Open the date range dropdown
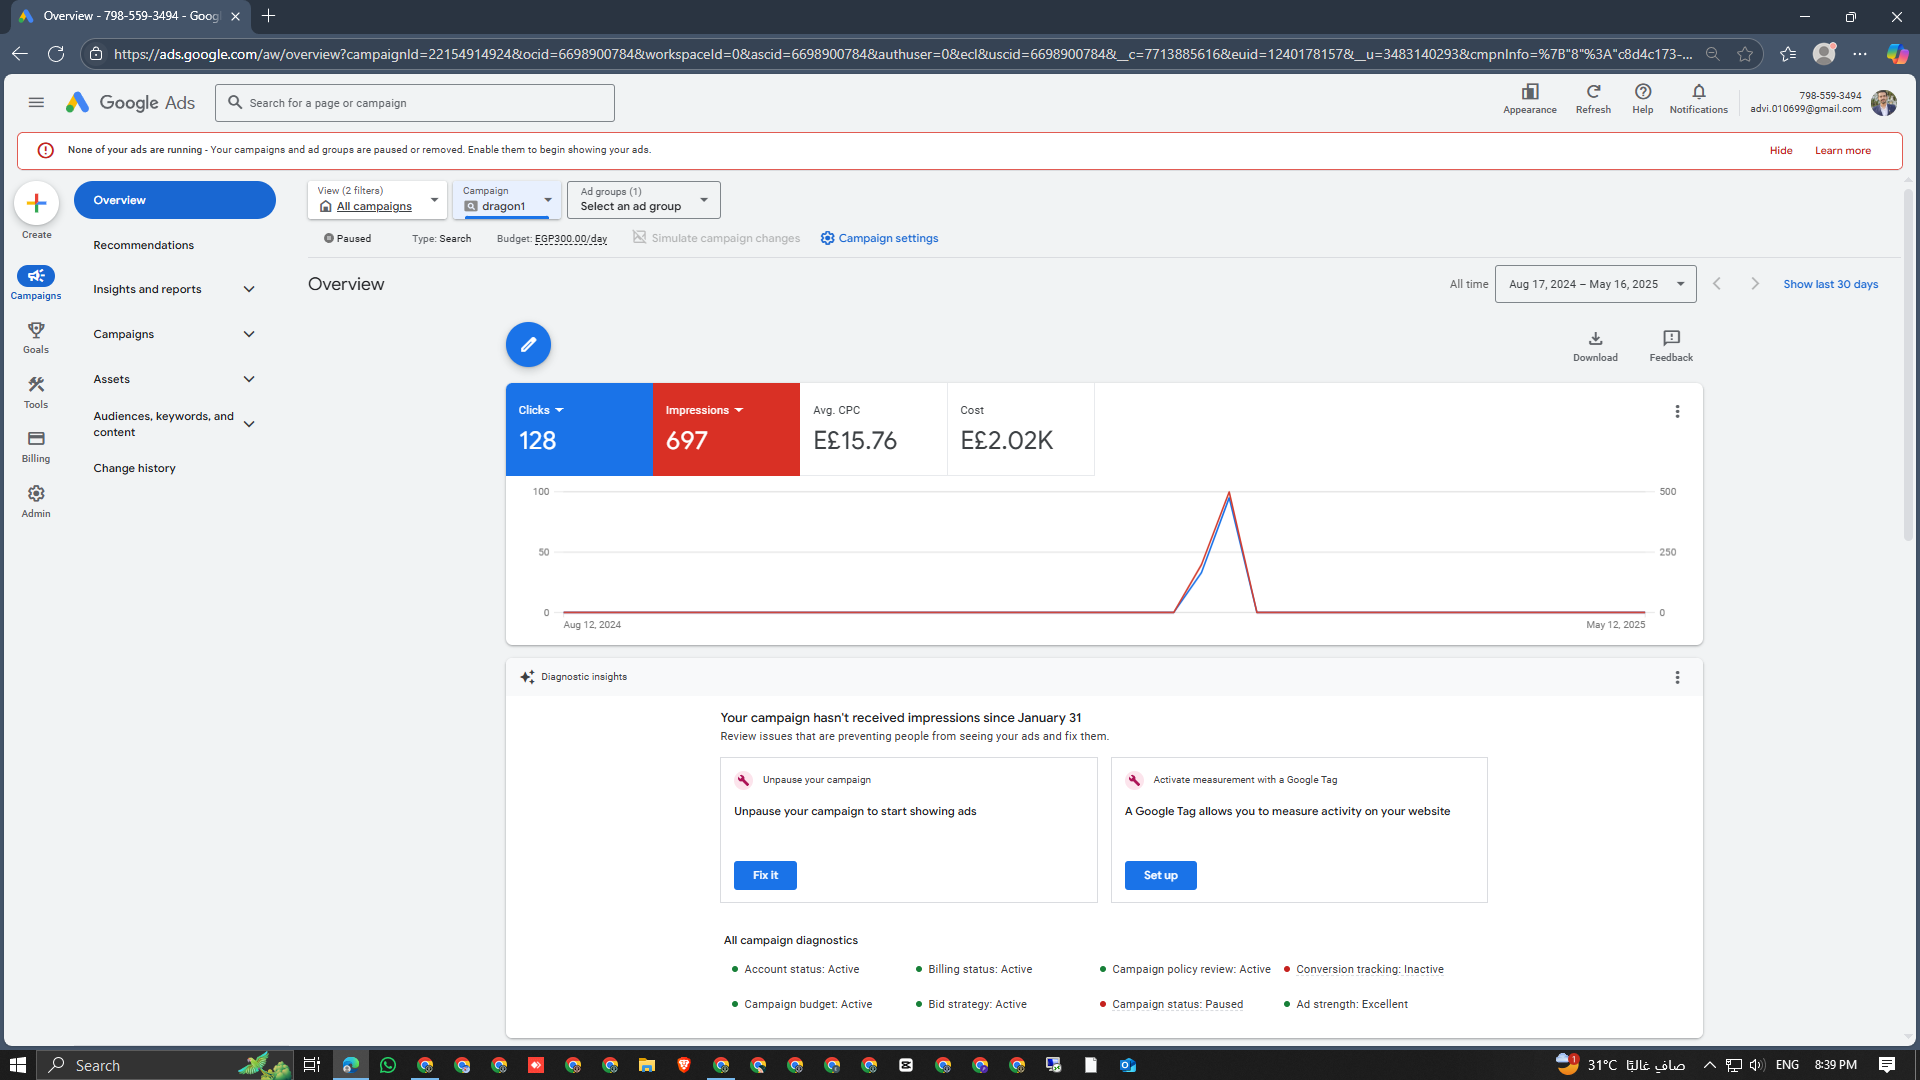 1595,284
